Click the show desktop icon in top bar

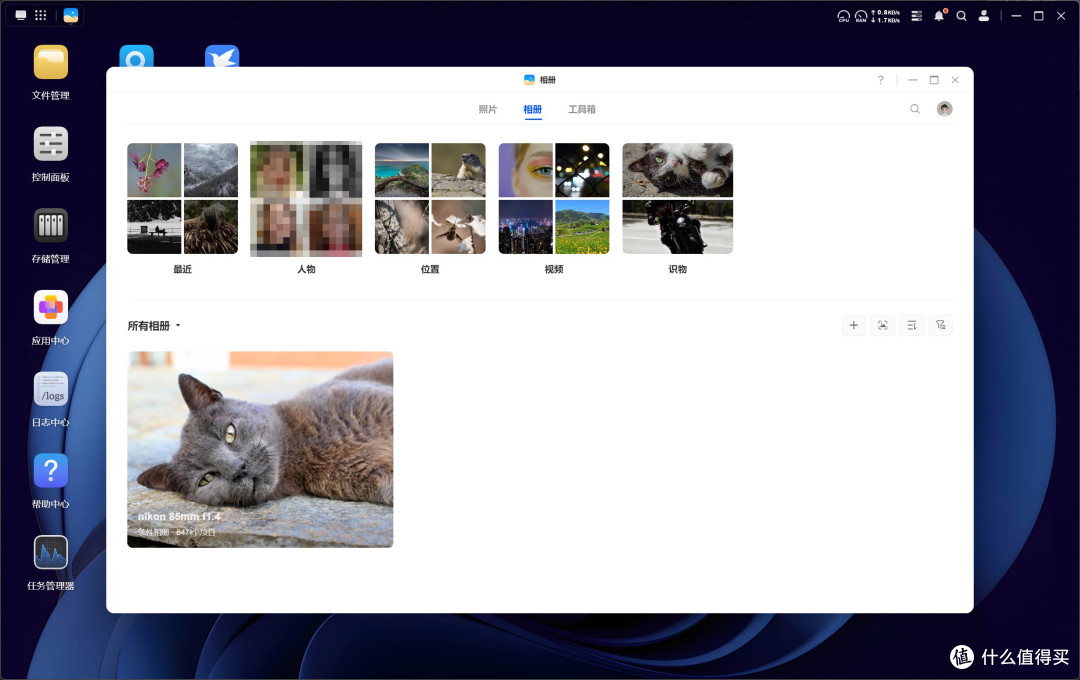coord(21,15)
